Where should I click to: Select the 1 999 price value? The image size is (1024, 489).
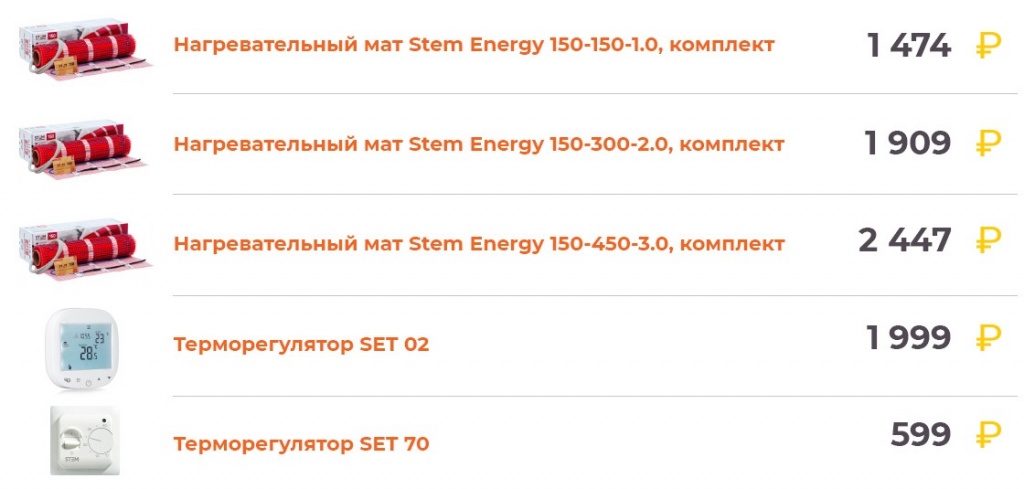[908, 338]
